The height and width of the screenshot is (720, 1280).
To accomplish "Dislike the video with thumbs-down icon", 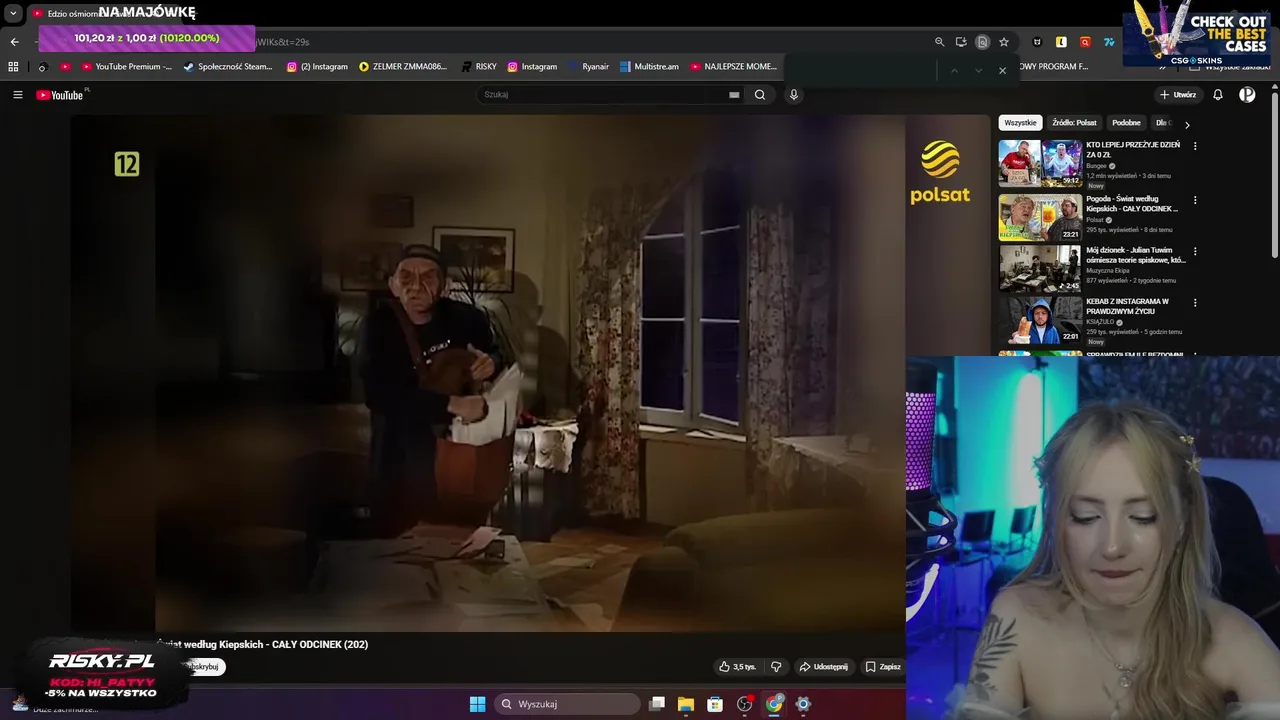I will click(776, 667).
